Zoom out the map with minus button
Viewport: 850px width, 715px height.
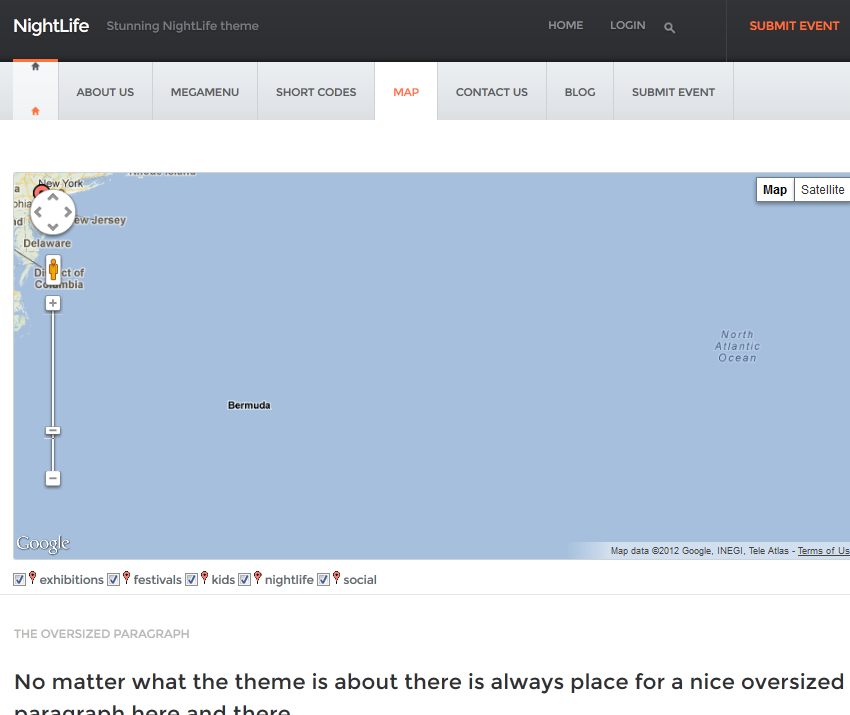point(53,478)
